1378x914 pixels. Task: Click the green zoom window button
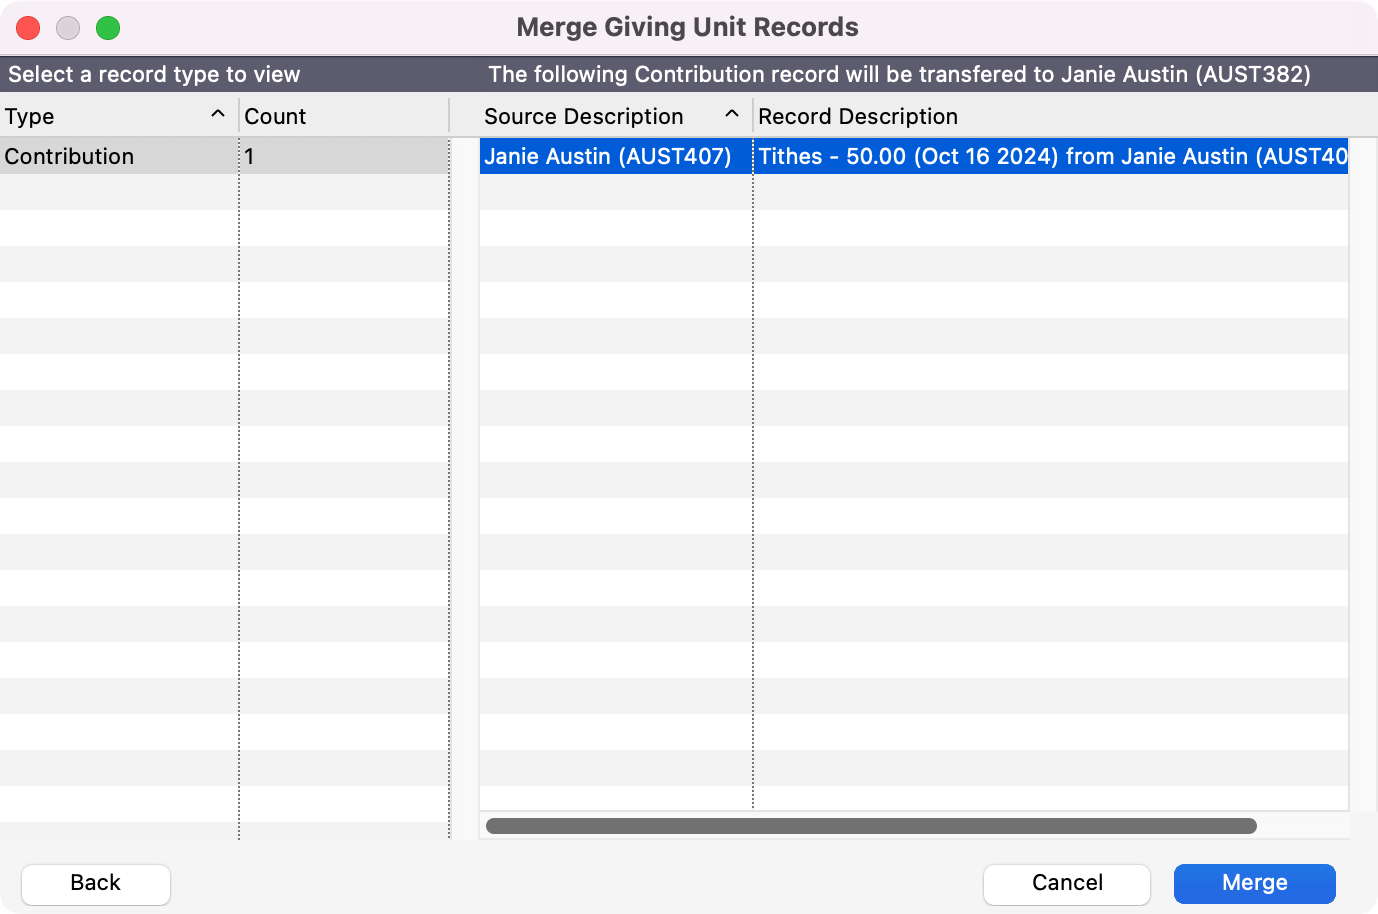tap(108, 28)
